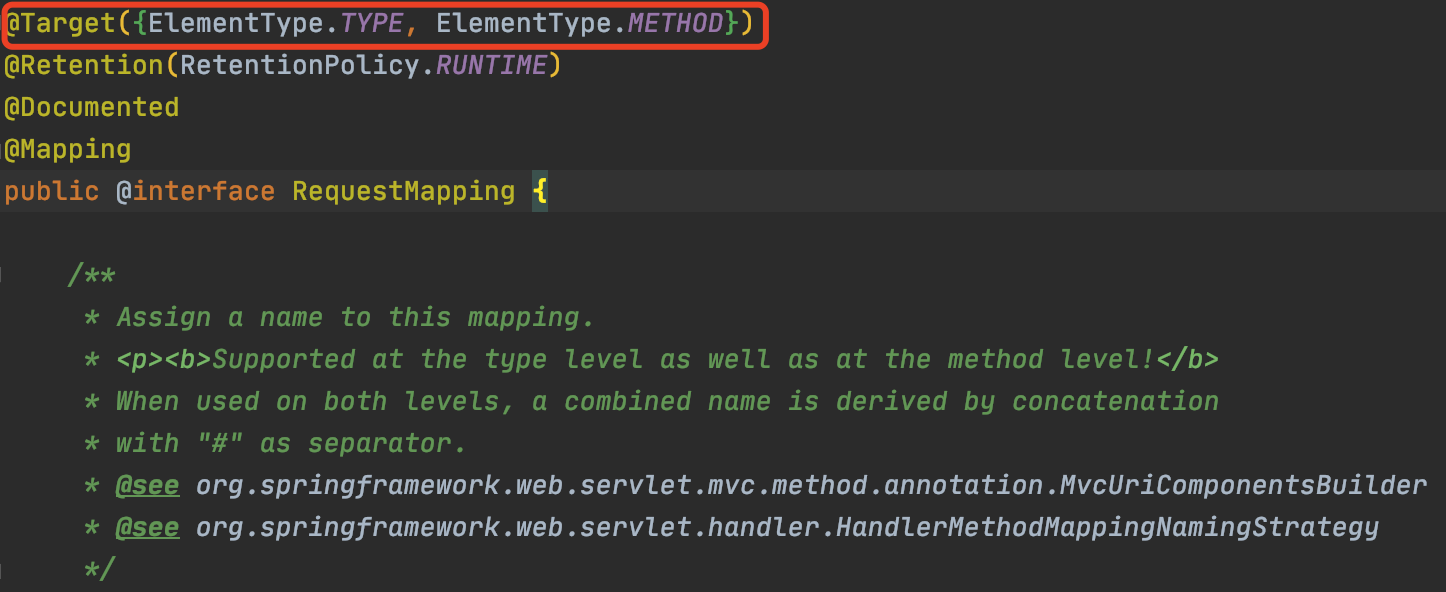Click the @Retention annotation
The image size is (1446, 592).
coord(83,65)
